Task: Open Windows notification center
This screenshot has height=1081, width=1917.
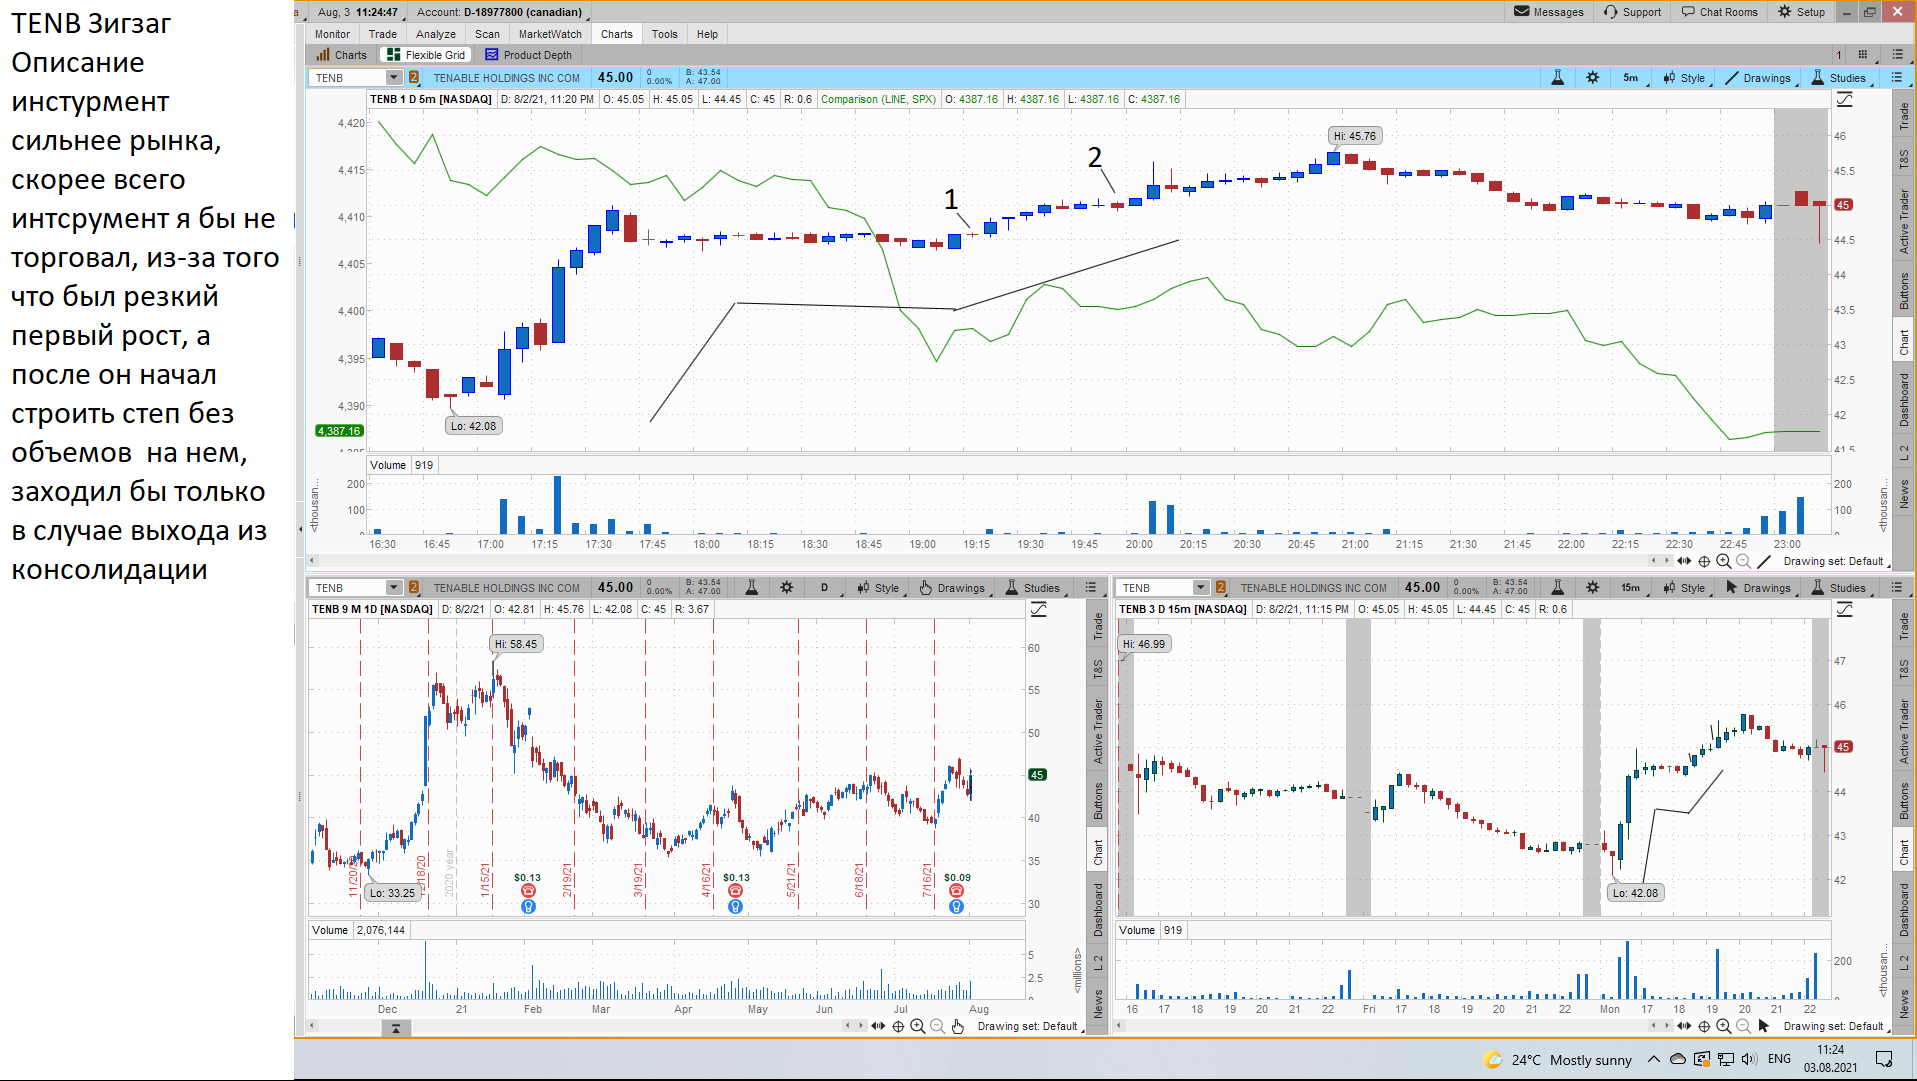Action: click(1884, 1059)
